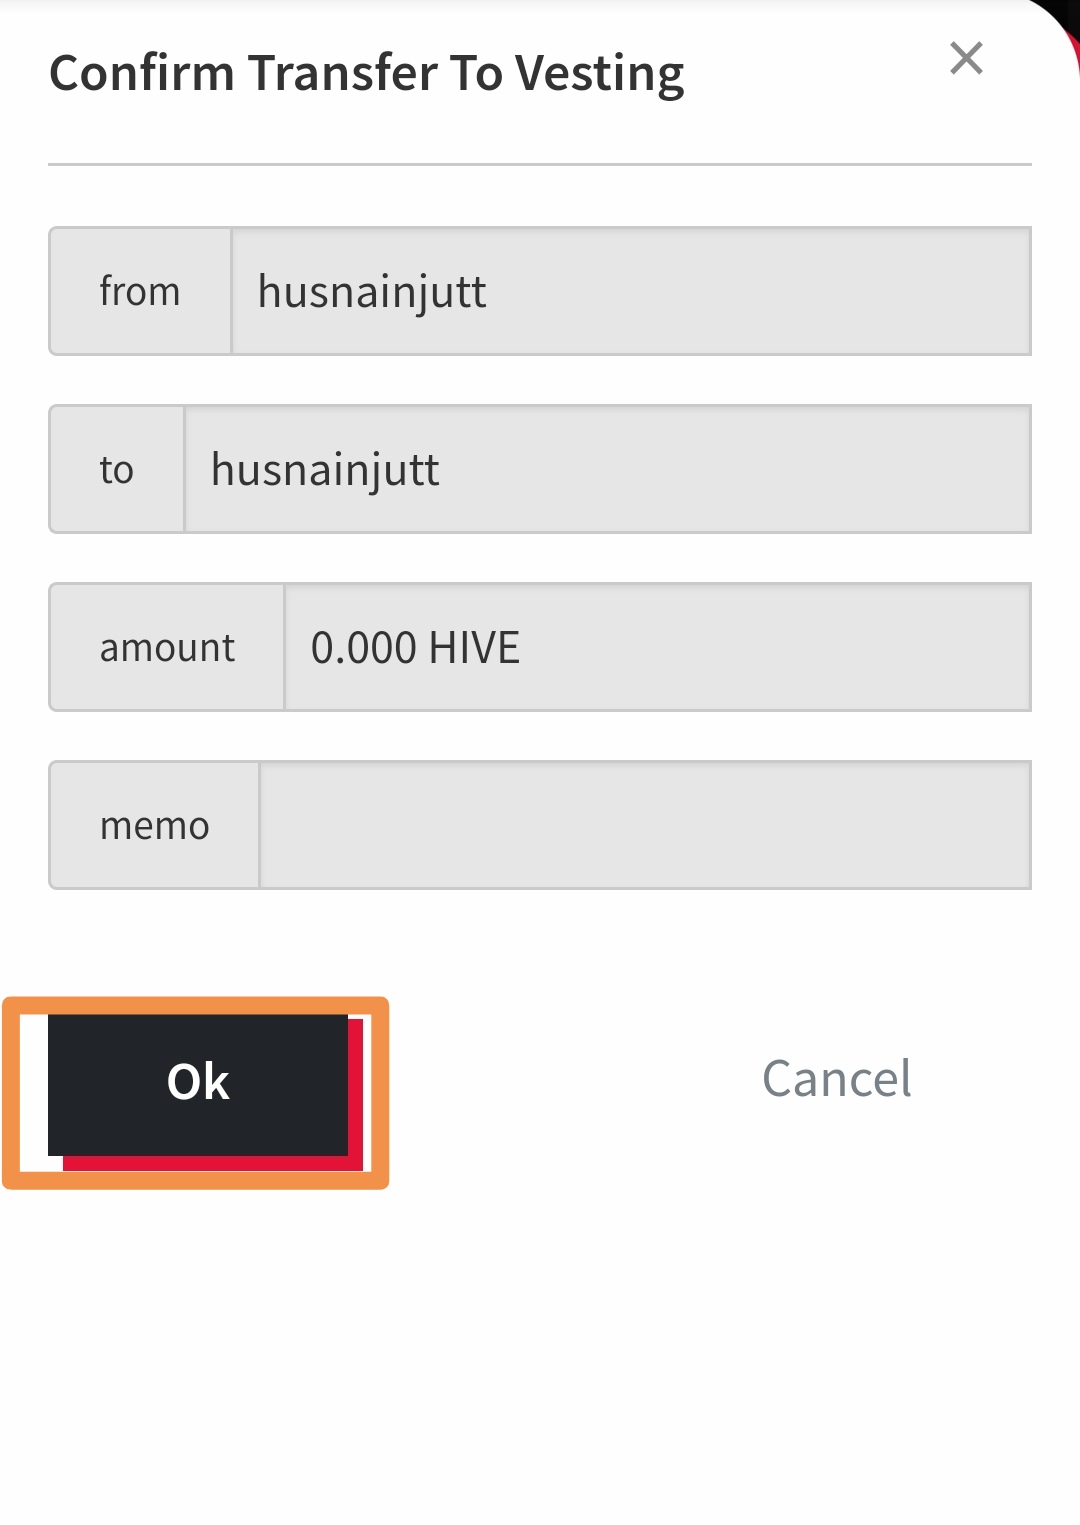Select the to account field showing husnainjutt
1080x1525 pixels.
[608, 469]
